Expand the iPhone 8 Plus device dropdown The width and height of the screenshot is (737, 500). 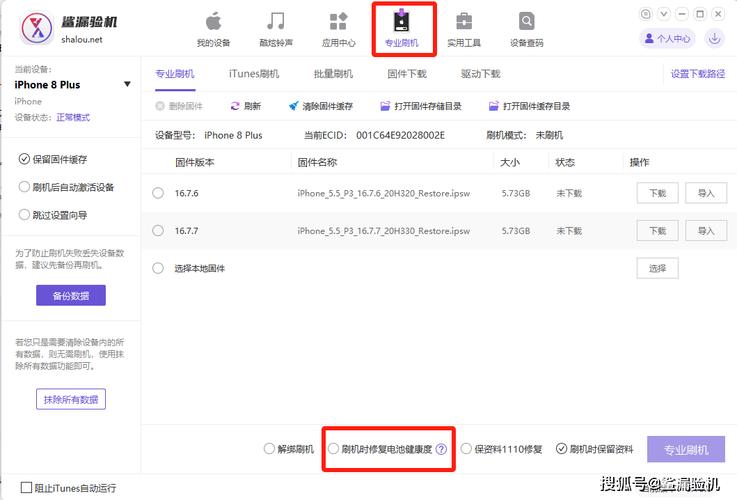coord(127,85)
